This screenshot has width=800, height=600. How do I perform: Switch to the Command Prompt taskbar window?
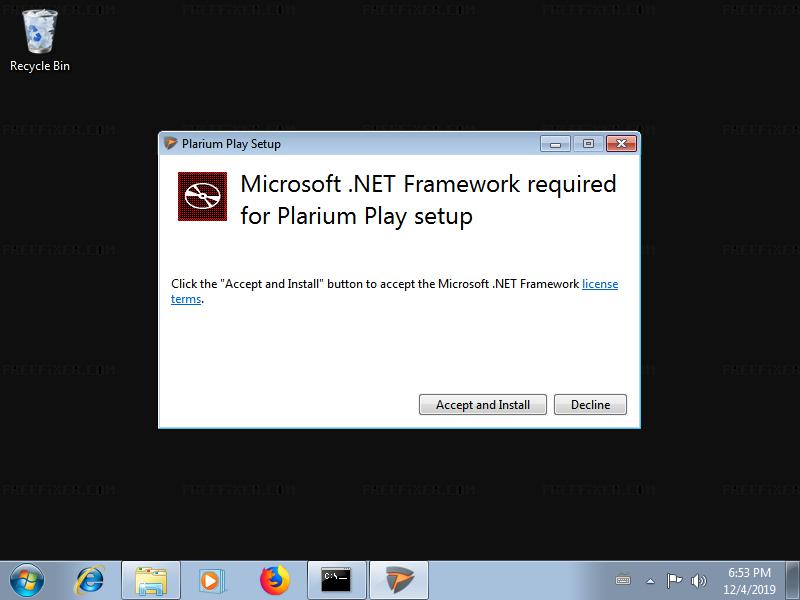pos(337,581)
